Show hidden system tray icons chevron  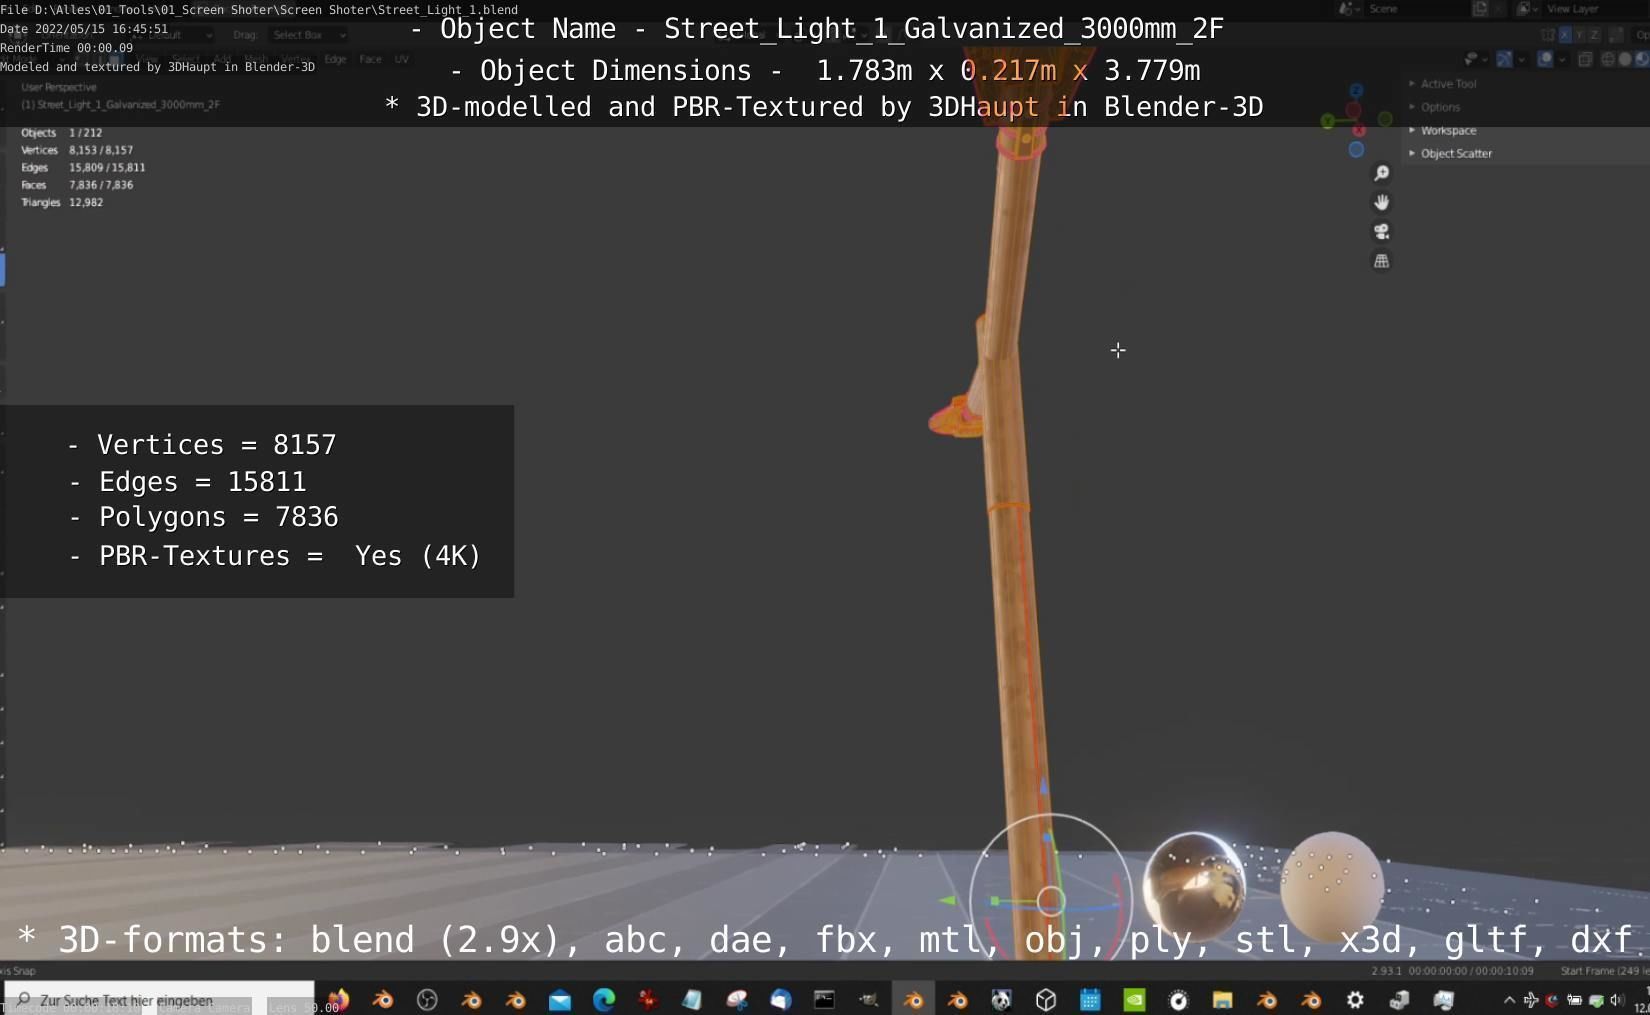[x=1509, y=999]
